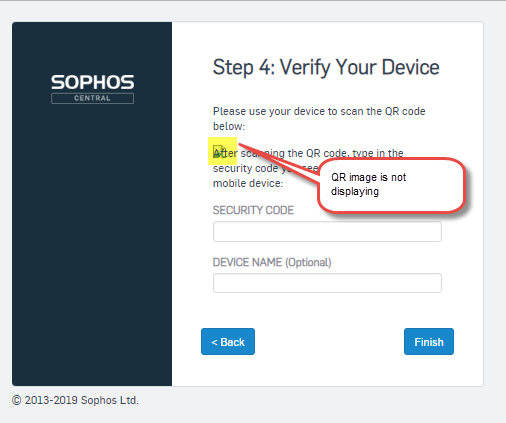This screenshot has width=506, height=423.
Task: Click the broken QR code image icon
Action: click(219, 151)
